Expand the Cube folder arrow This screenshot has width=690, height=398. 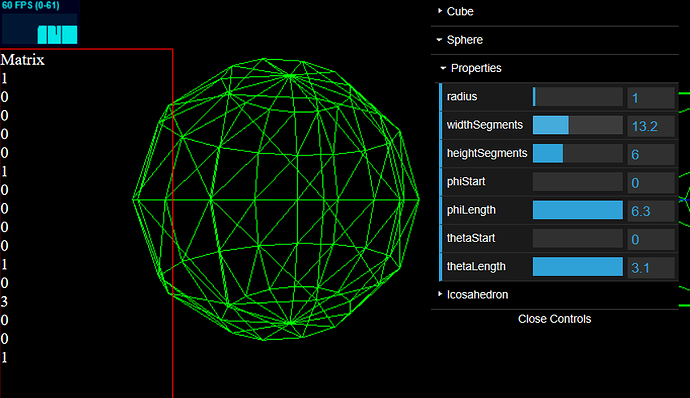(440, 11)
